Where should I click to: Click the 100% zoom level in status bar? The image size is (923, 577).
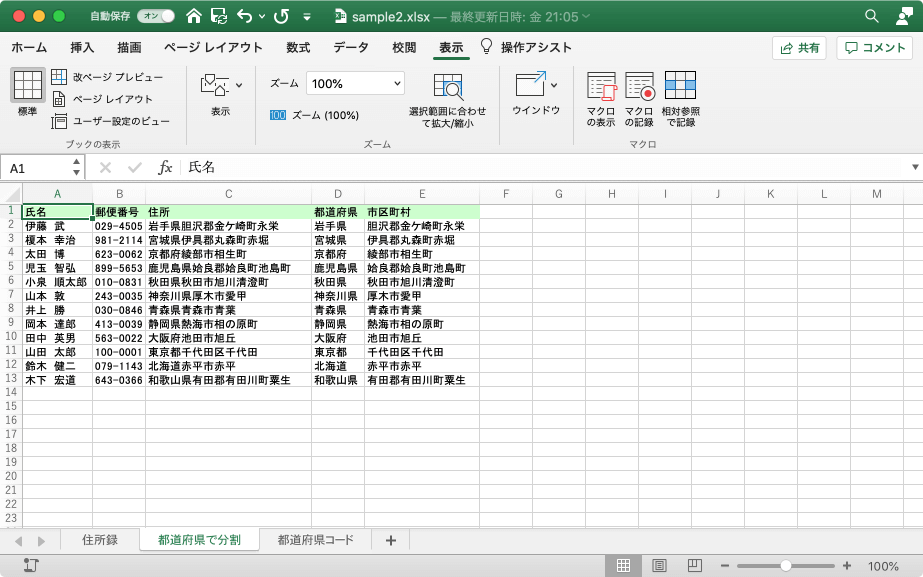(x=883, y=566)
